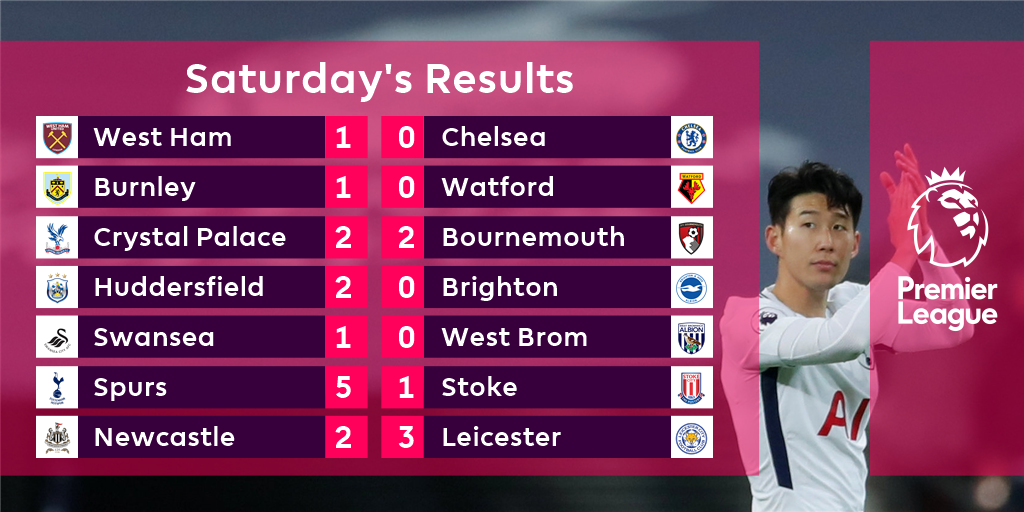Select the Stoke City badge
Screen dimensions: 1024x512
tap(692, 387)
